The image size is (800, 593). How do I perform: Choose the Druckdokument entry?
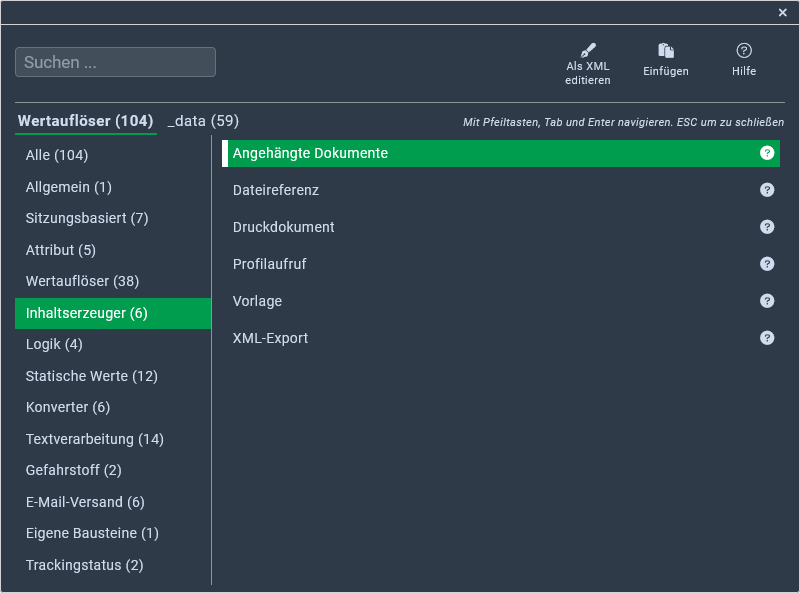pos(283,227)
